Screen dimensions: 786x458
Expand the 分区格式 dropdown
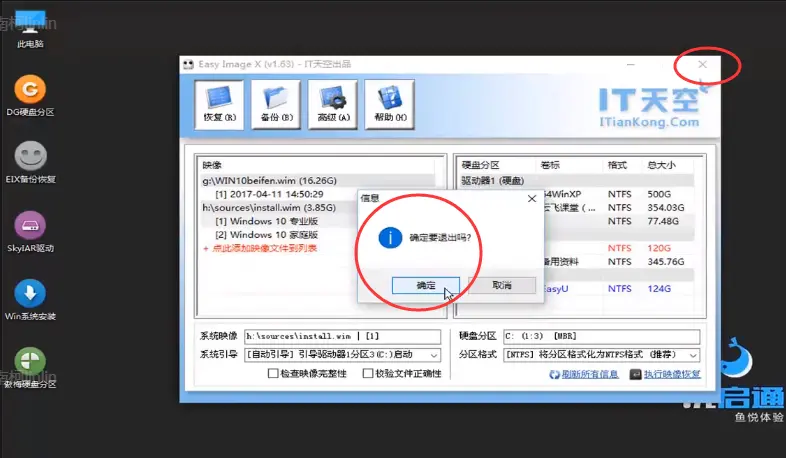coord(693,355)
